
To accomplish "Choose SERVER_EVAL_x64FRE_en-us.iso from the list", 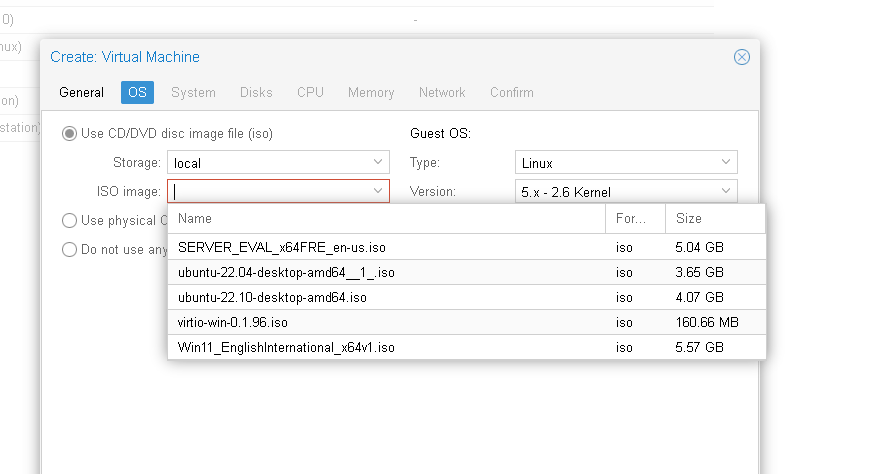I will (466, 247).
